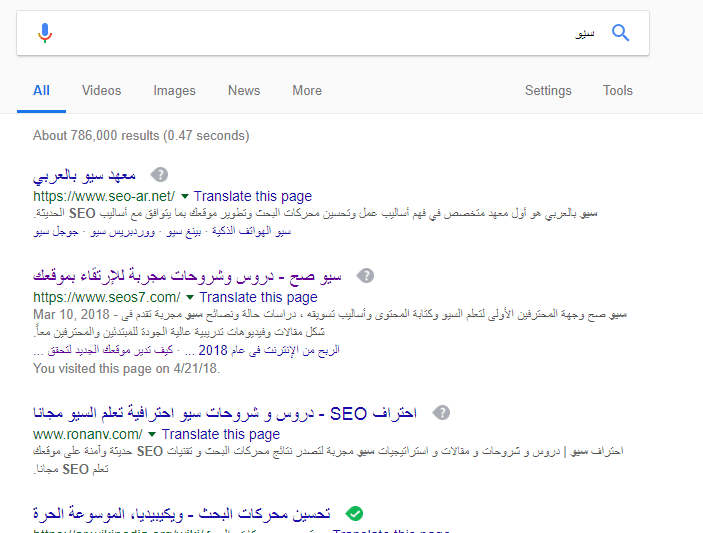Click the blue search magnifier button

coord(621,33)
